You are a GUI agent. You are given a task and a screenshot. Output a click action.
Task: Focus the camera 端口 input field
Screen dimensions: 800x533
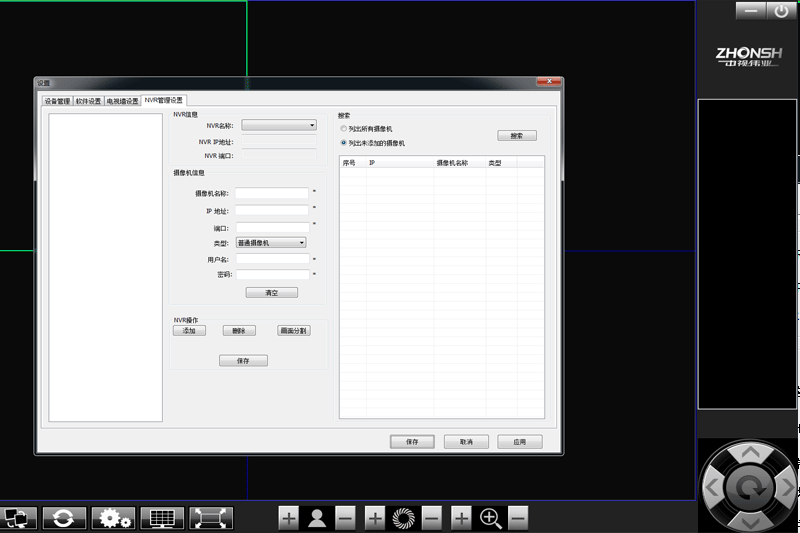(x=272, y=228)
